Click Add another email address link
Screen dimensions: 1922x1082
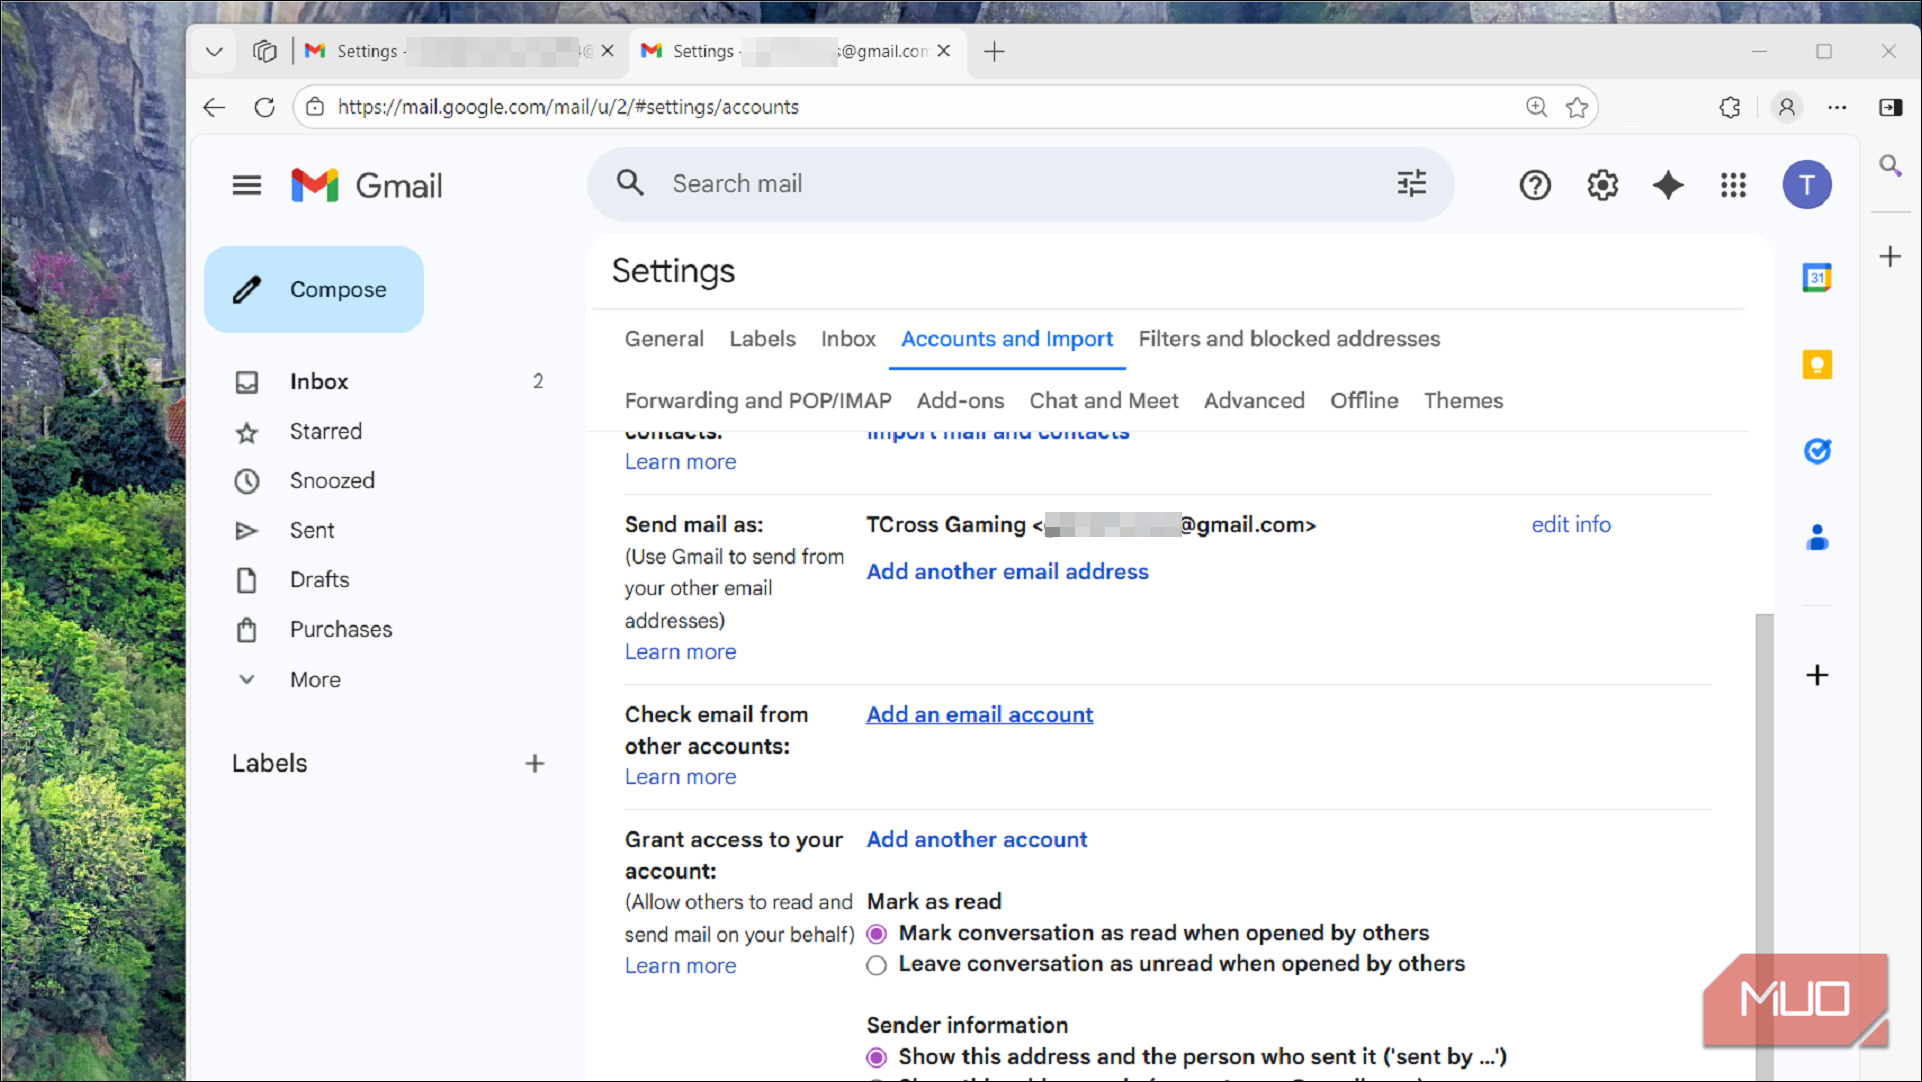[x=1007, y=572]
